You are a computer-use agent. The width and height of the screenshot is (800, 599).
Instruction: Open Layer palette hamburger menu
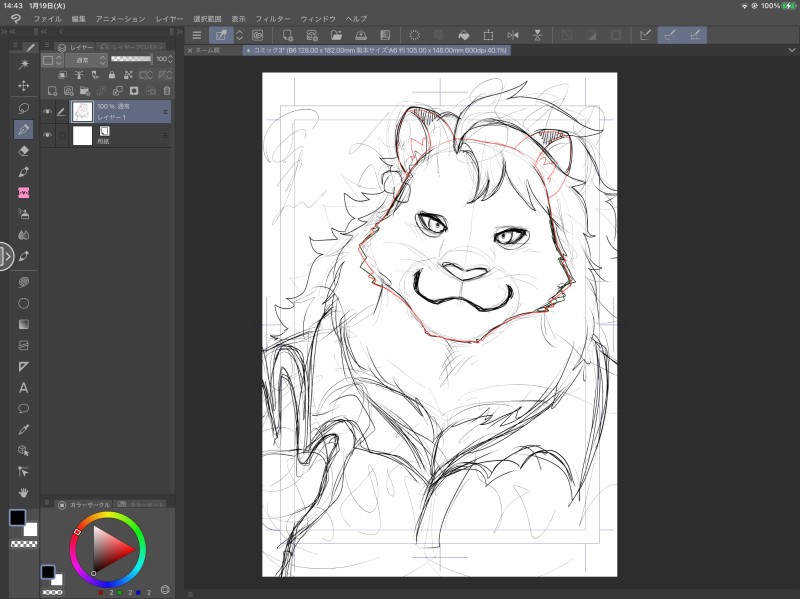(x=47, y=45)
